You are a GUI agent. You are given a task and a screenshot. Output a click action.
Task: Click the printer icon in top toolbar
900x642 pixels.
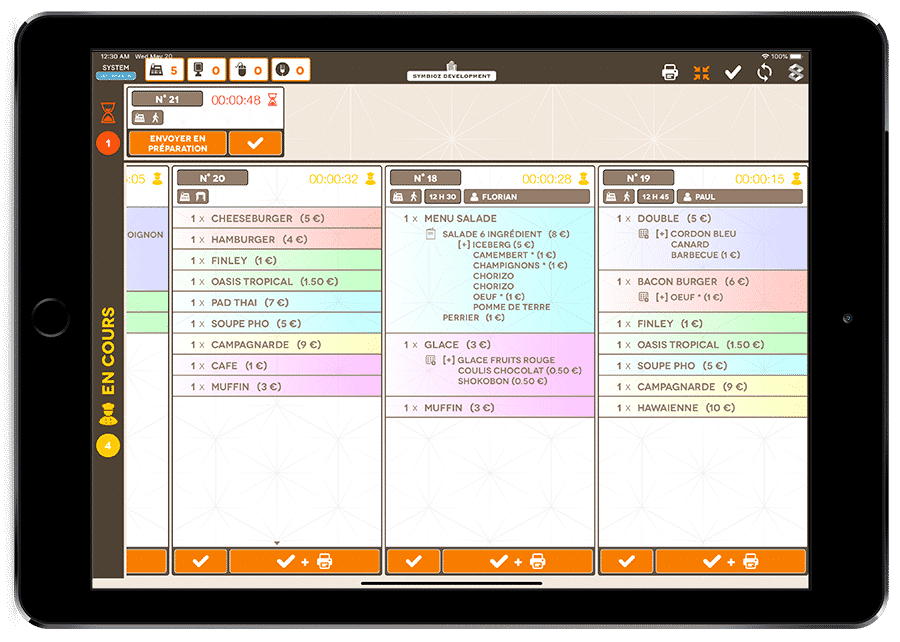[670, 72]
